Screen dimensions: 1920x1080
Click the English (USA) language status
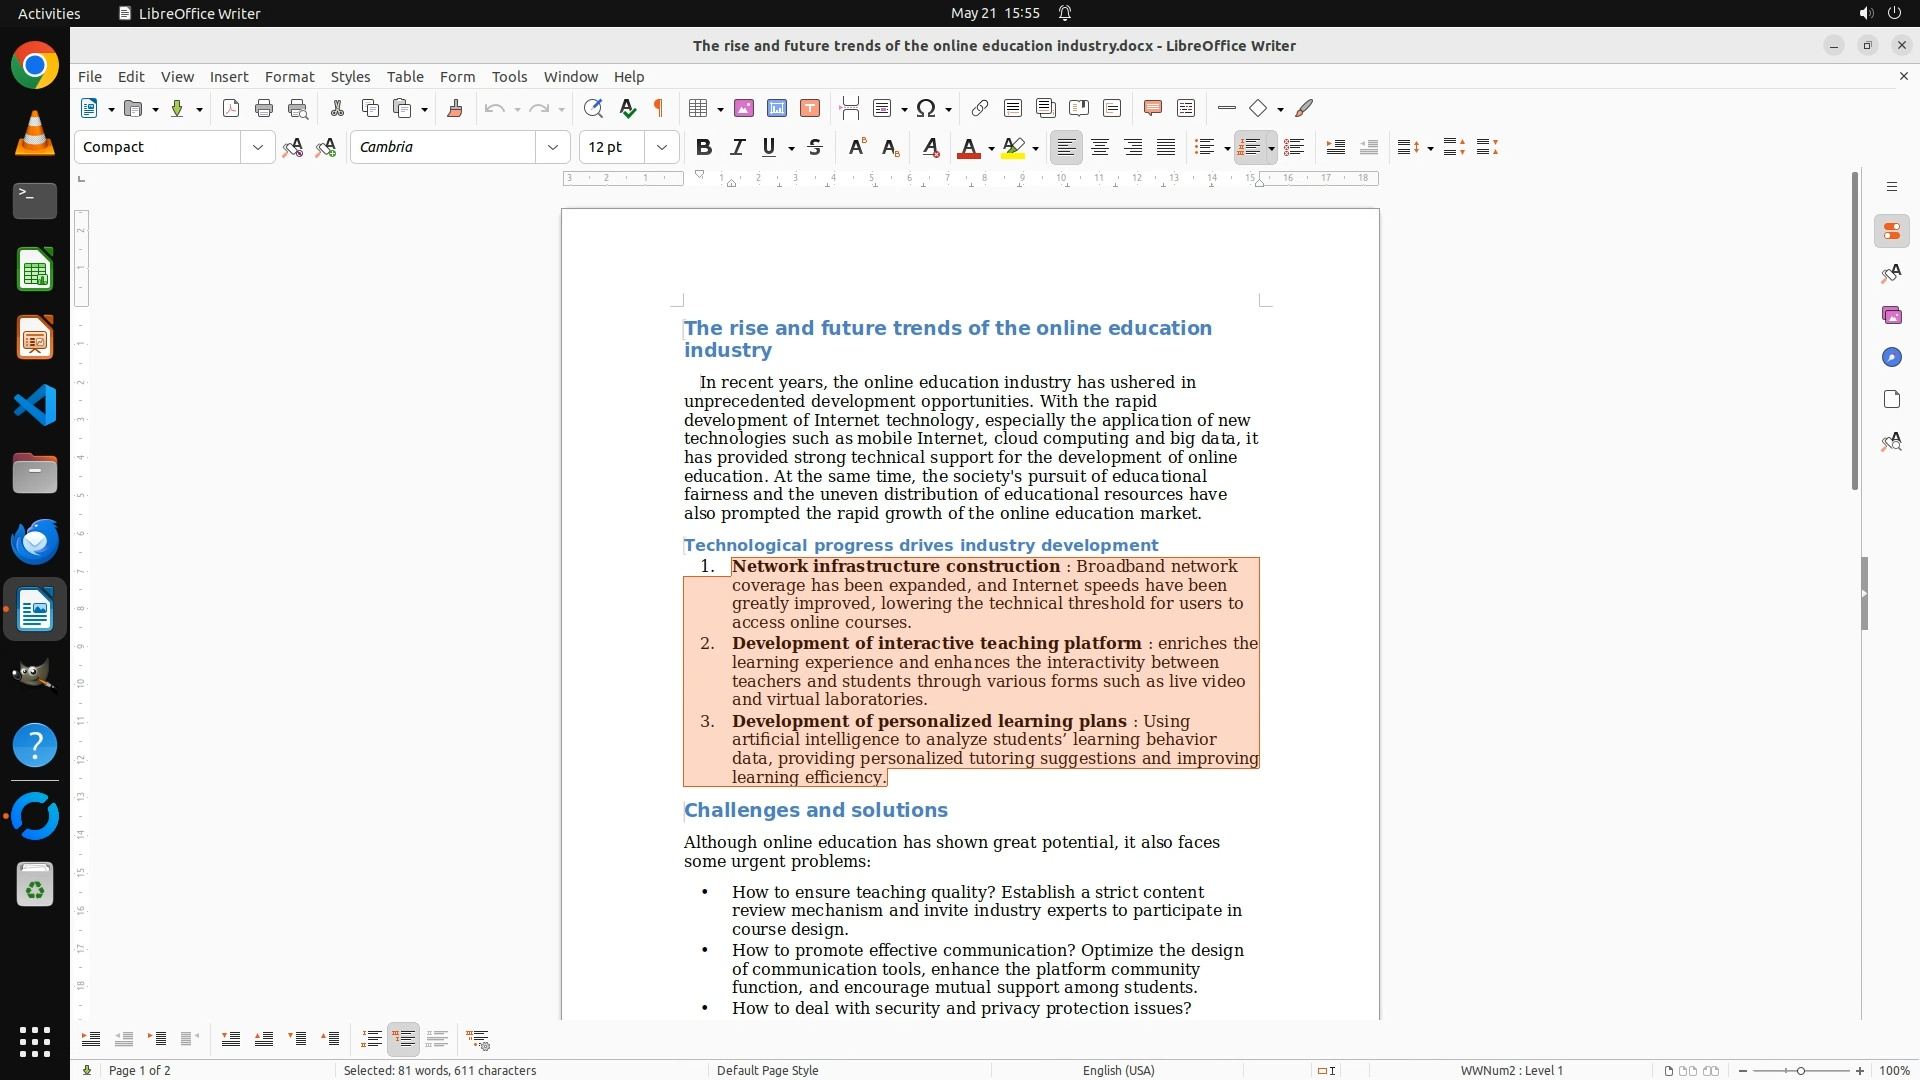[x=1118, y=1070]
